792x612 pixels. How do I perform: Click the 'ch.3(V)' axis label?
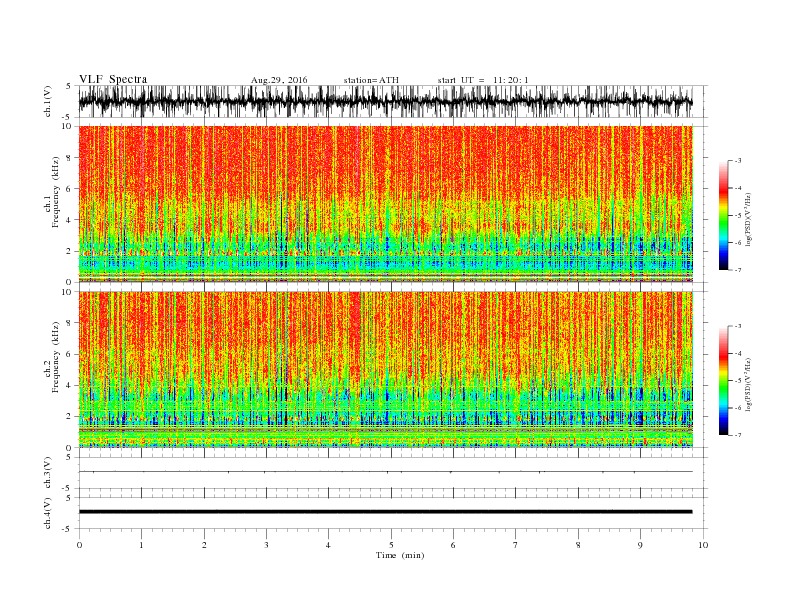(48, 473)
